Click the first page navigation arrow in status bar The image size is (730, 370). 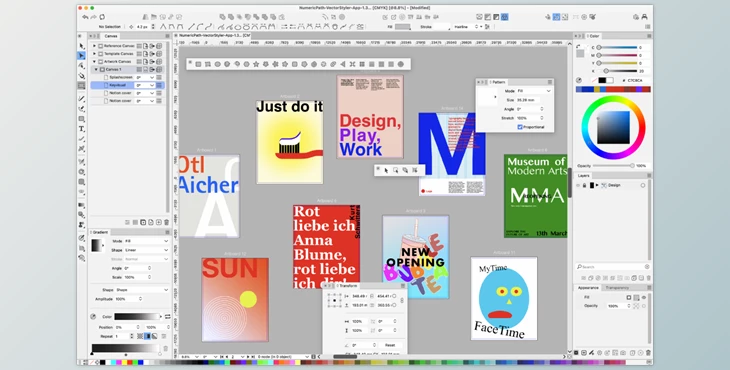pyautogui.click(x=223, y=357)
